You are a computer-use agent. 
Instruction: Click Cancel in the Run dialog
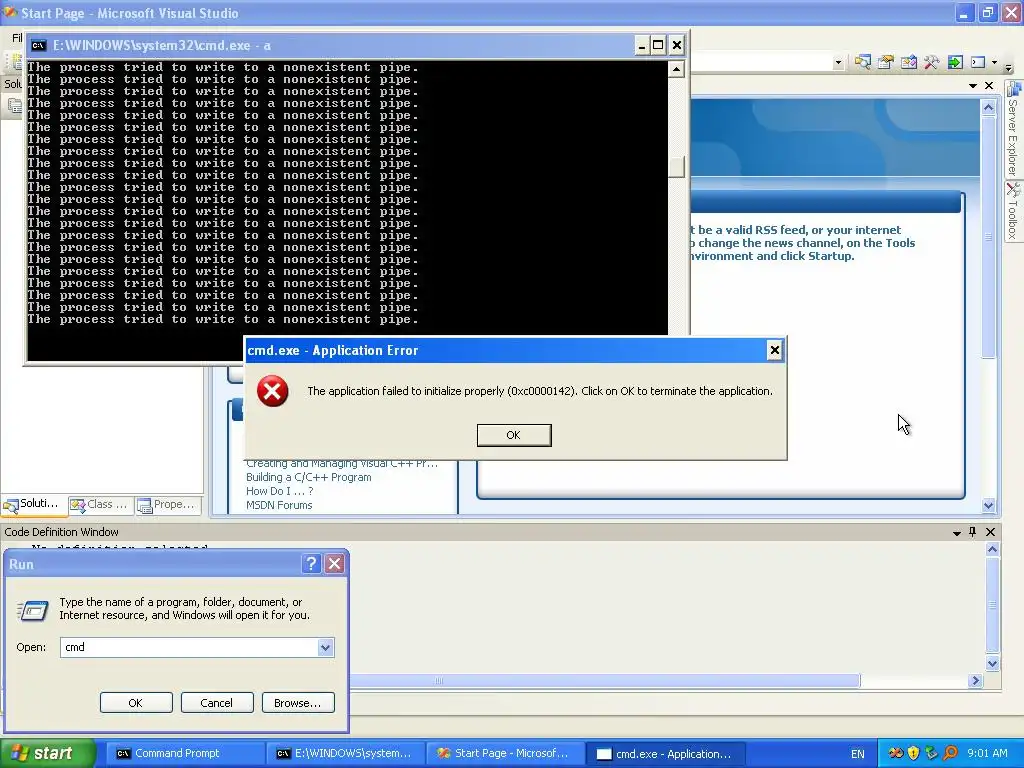tap(217, 703)
